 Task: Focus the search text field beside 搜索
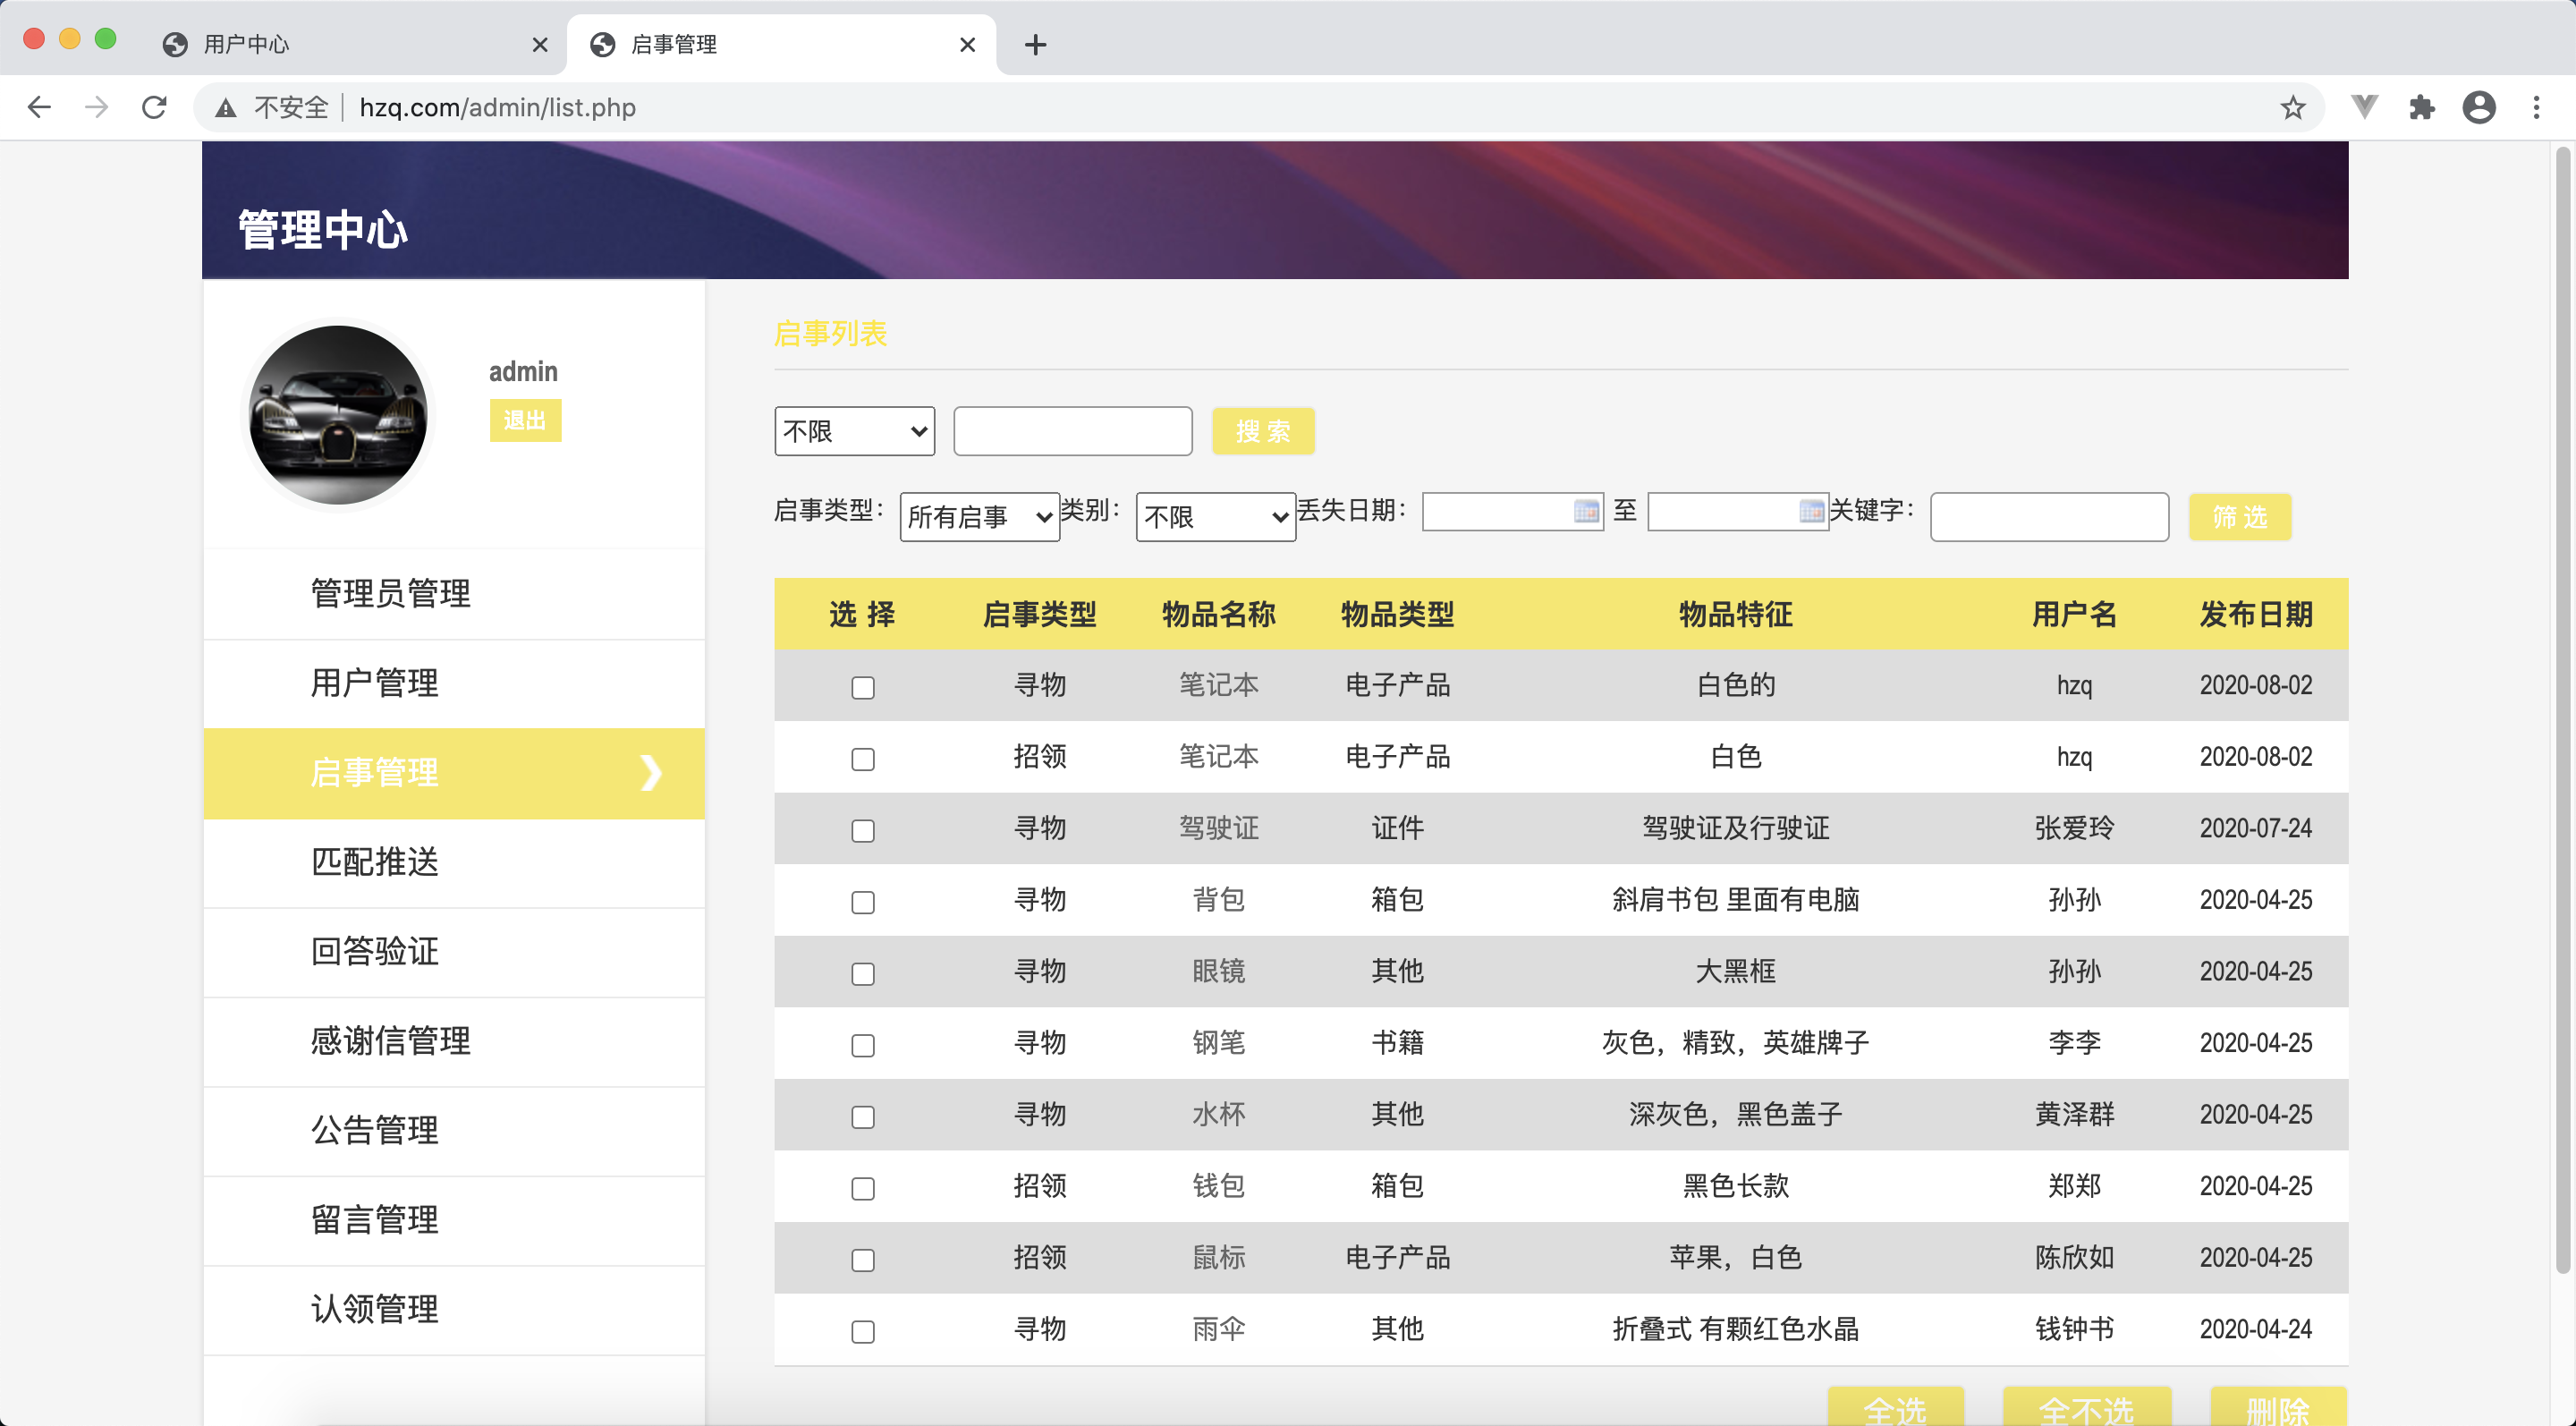[1072, 431]
